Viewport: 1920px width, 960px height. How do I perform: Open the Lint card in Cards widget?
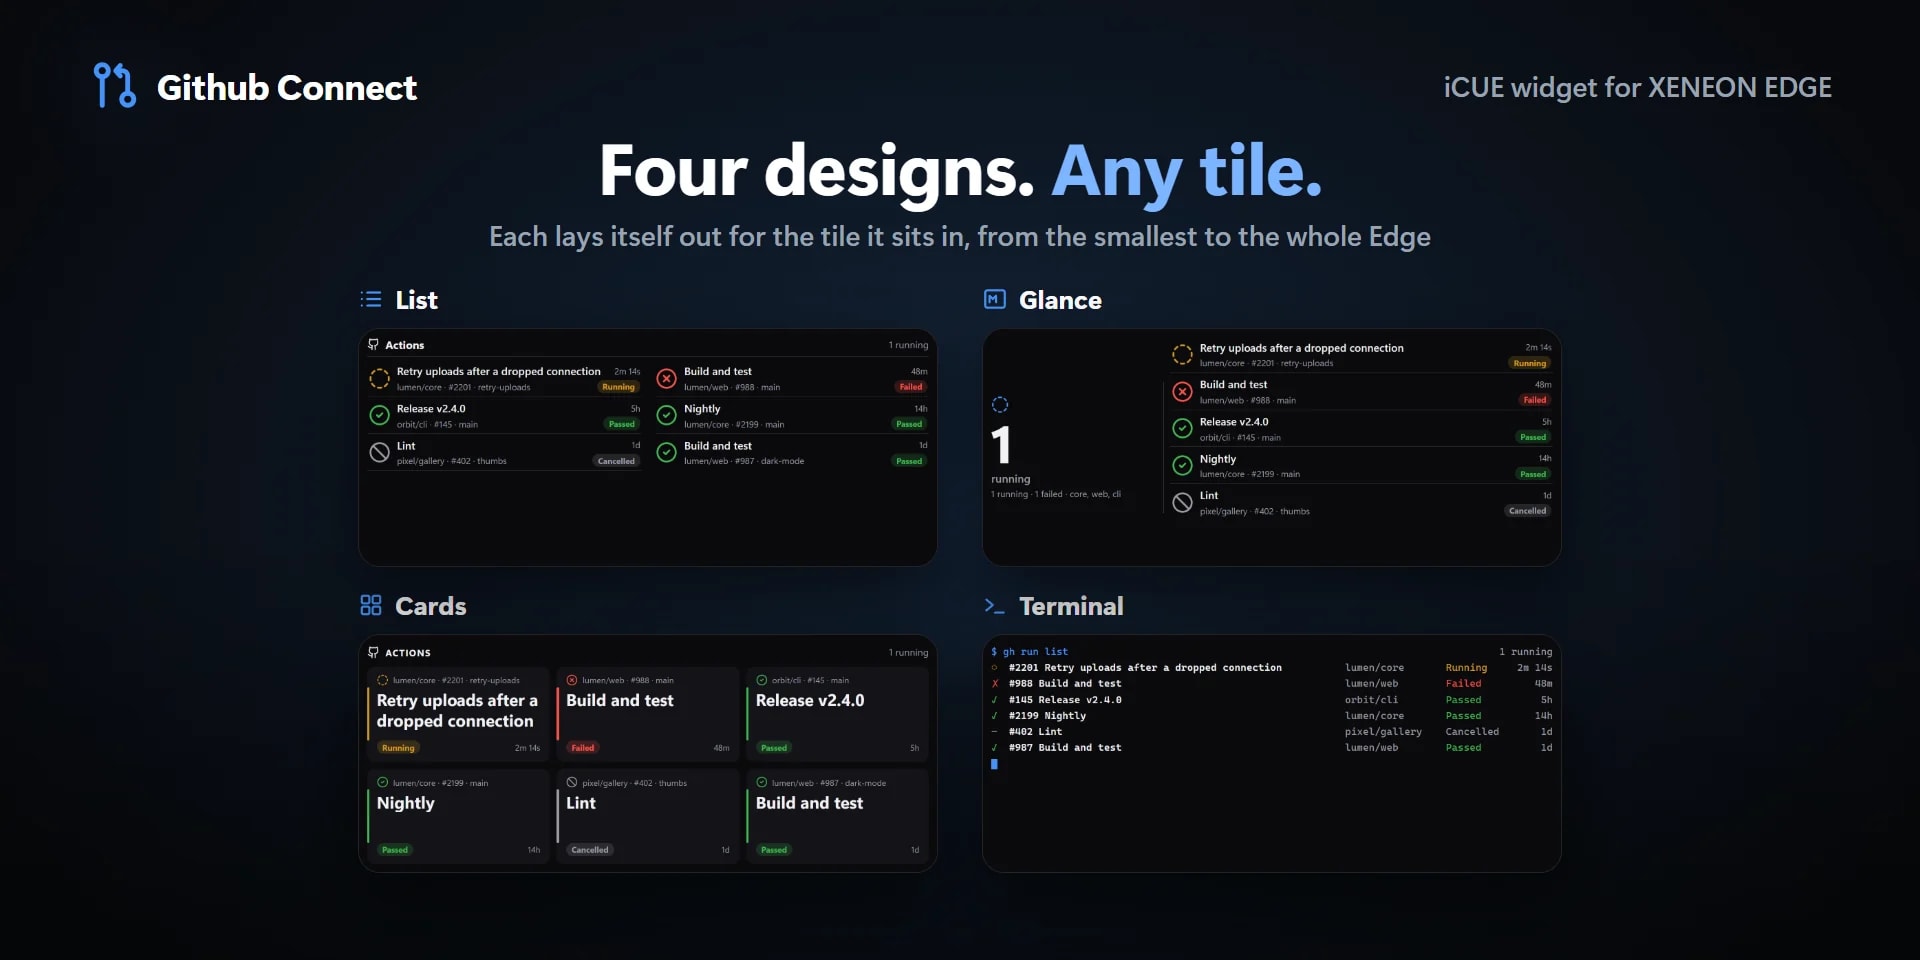(648, 816)
